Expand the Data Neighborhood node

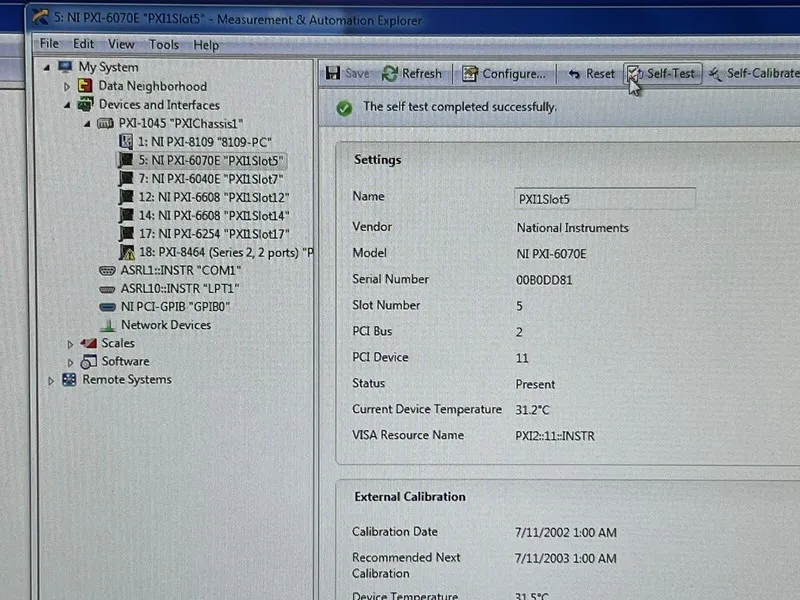pos(67,87)
